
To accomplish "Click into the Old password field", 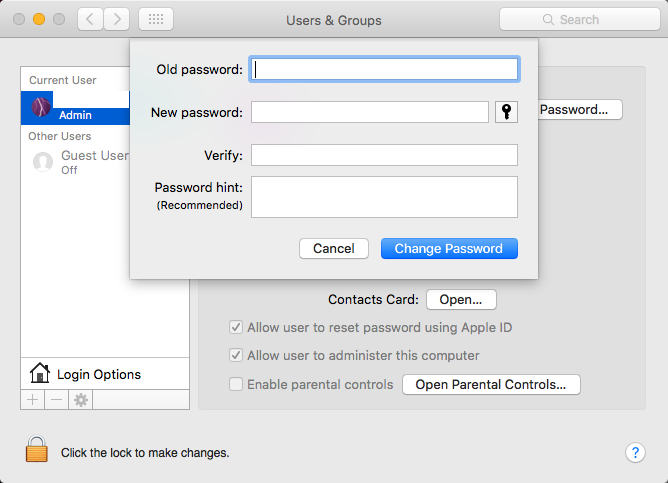I will pyautogui.click(x=384, y=69).
